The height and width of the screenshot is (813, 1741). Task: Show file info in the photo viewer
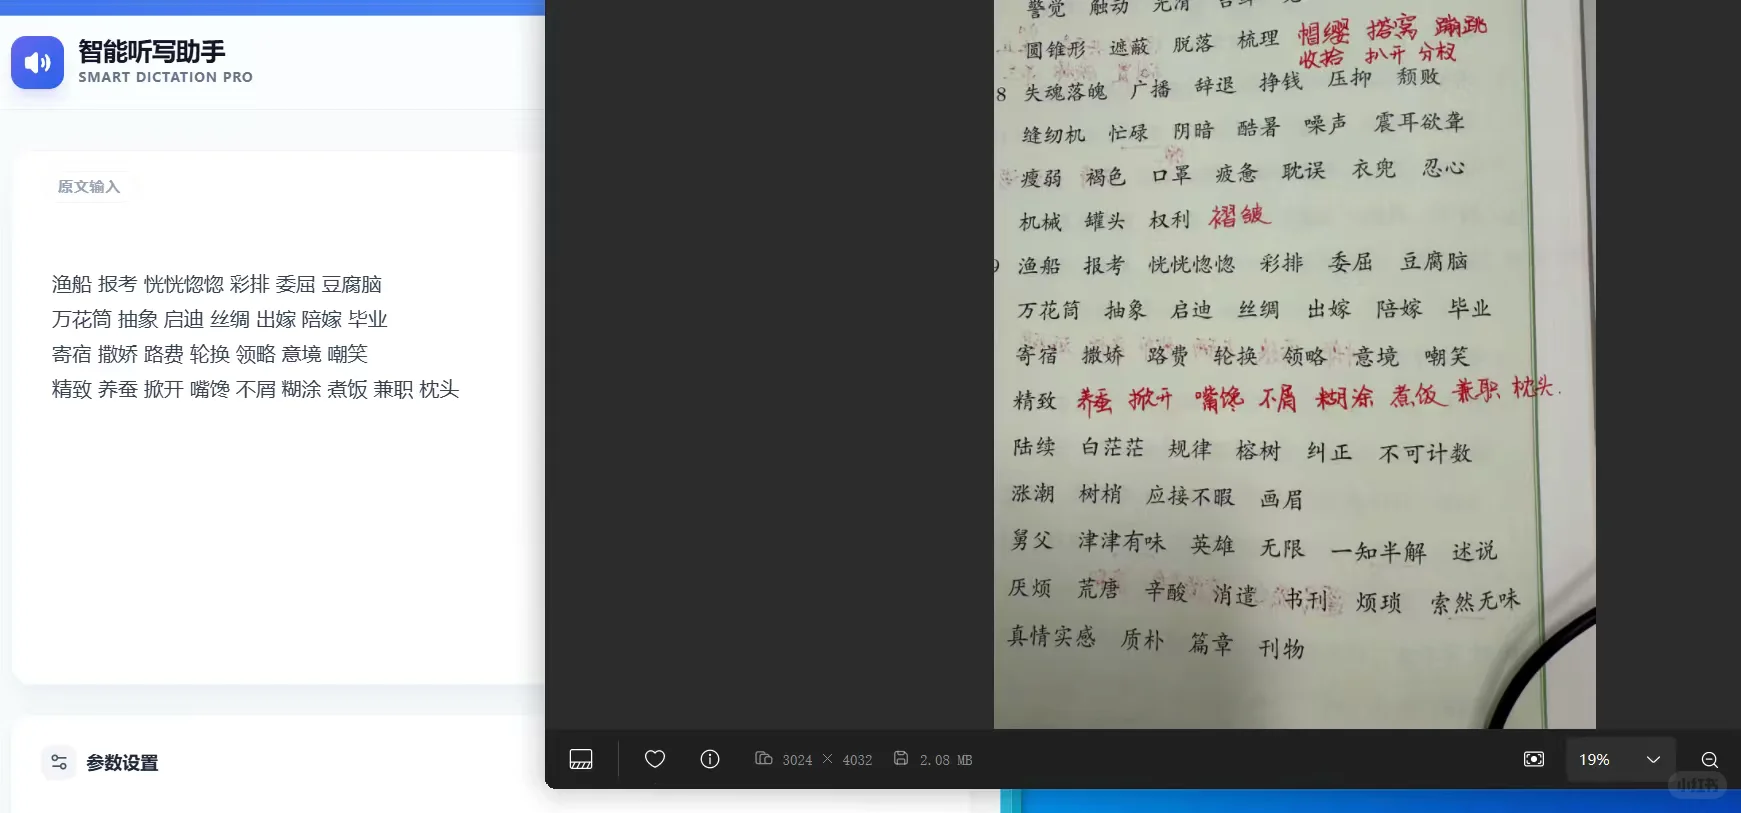[x=710, y=759]
